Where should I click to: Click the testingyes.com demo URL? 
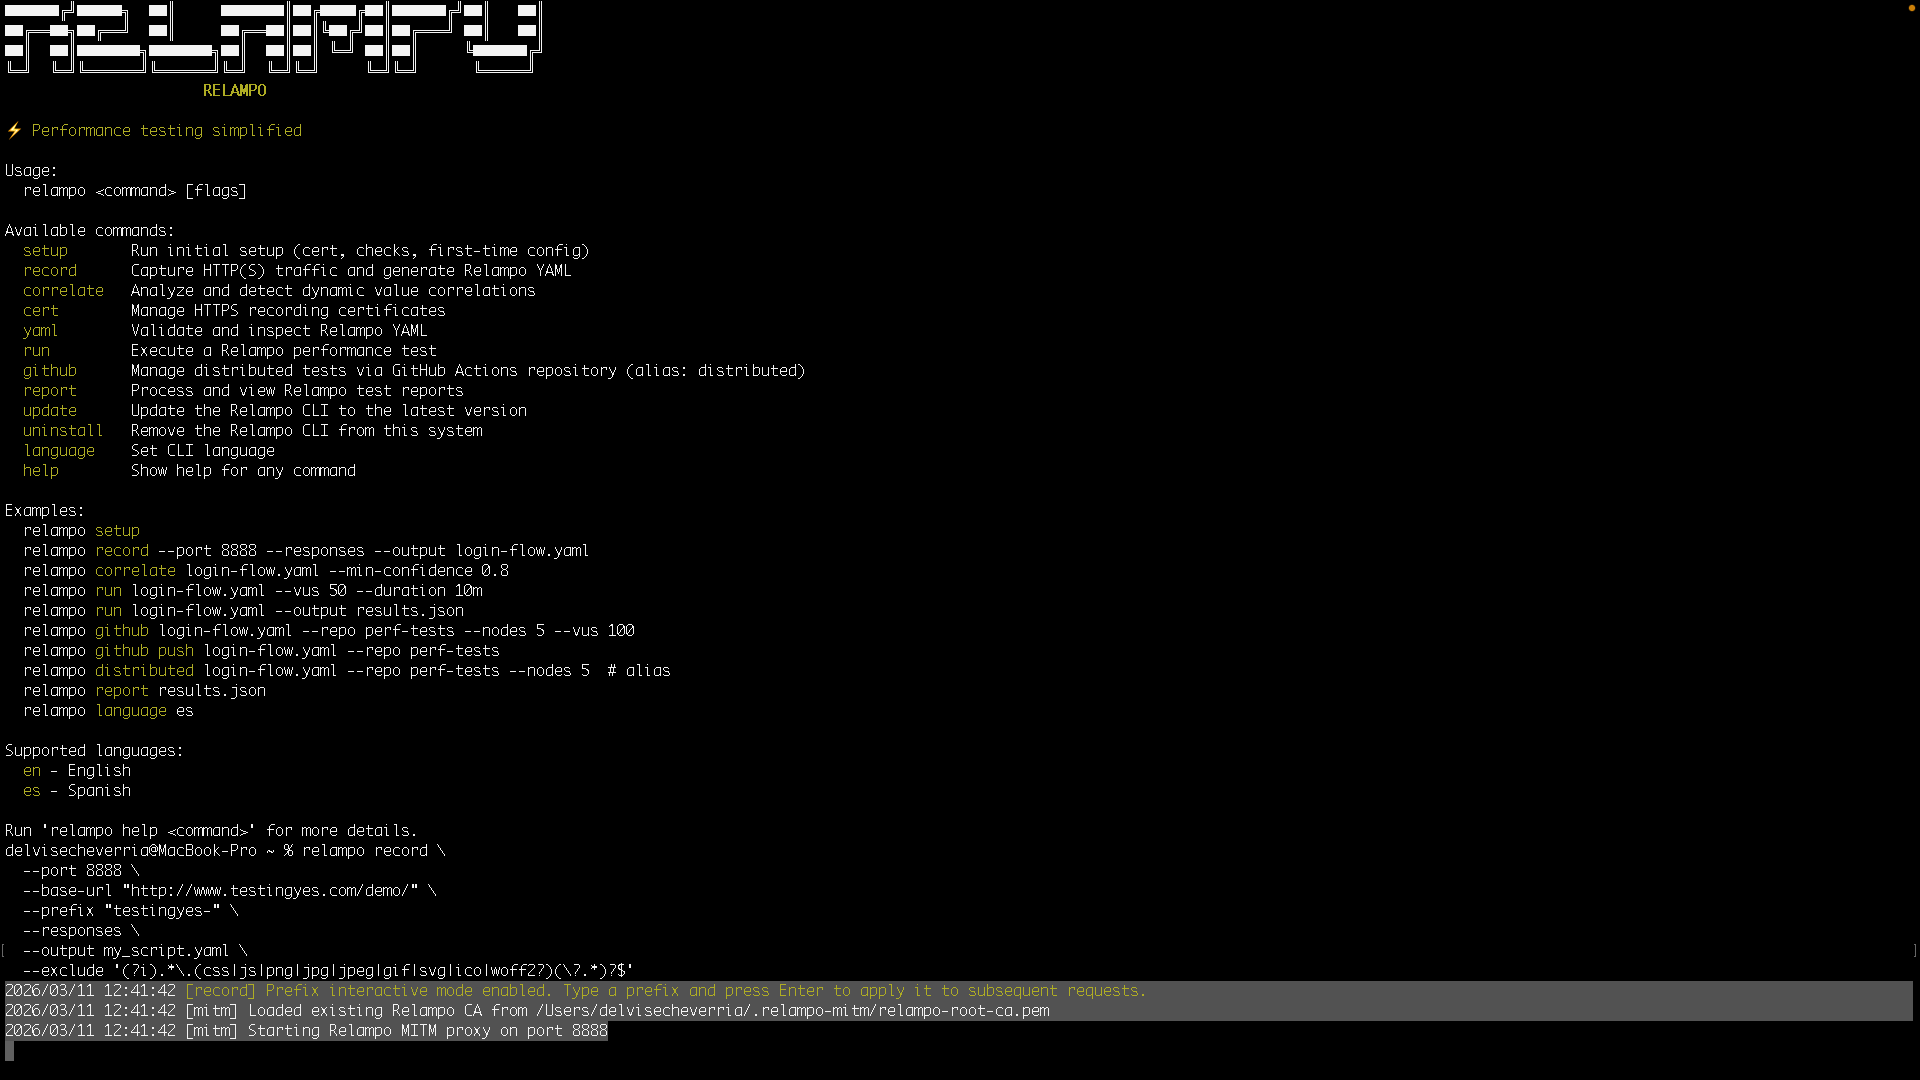[x=271, y=890]
